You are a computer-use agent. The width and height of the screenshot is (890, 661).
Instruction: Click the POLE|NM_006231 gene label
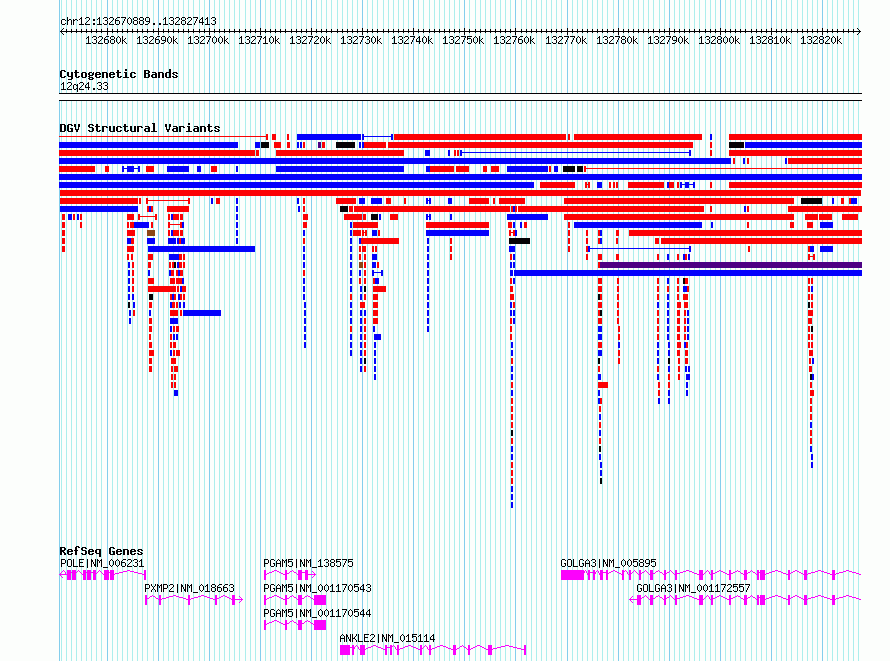(x=102, y=563)
